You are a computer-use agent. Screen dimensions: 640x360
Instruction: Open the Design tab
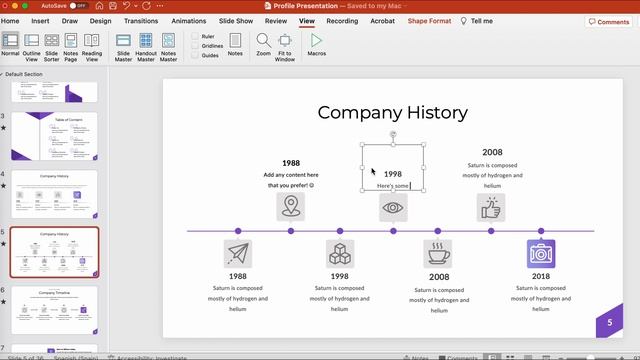[x=100, y=21]
